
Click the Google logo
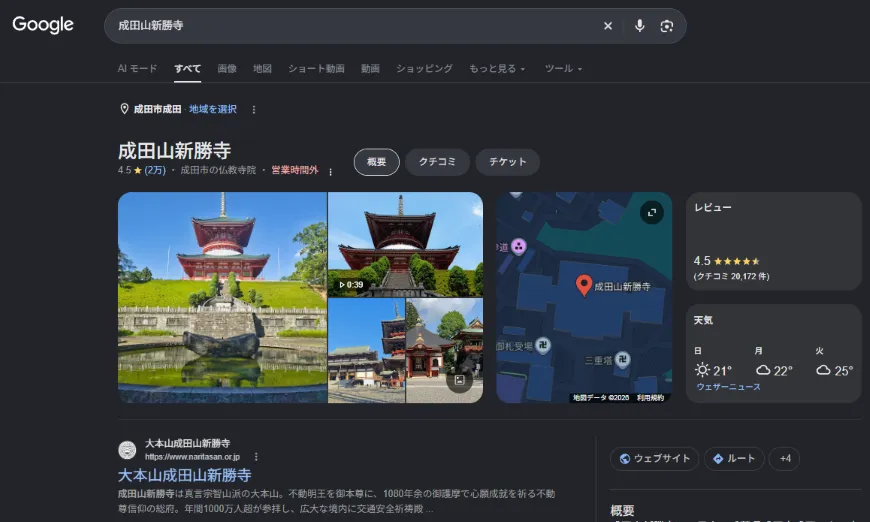[x=43, y=24]
